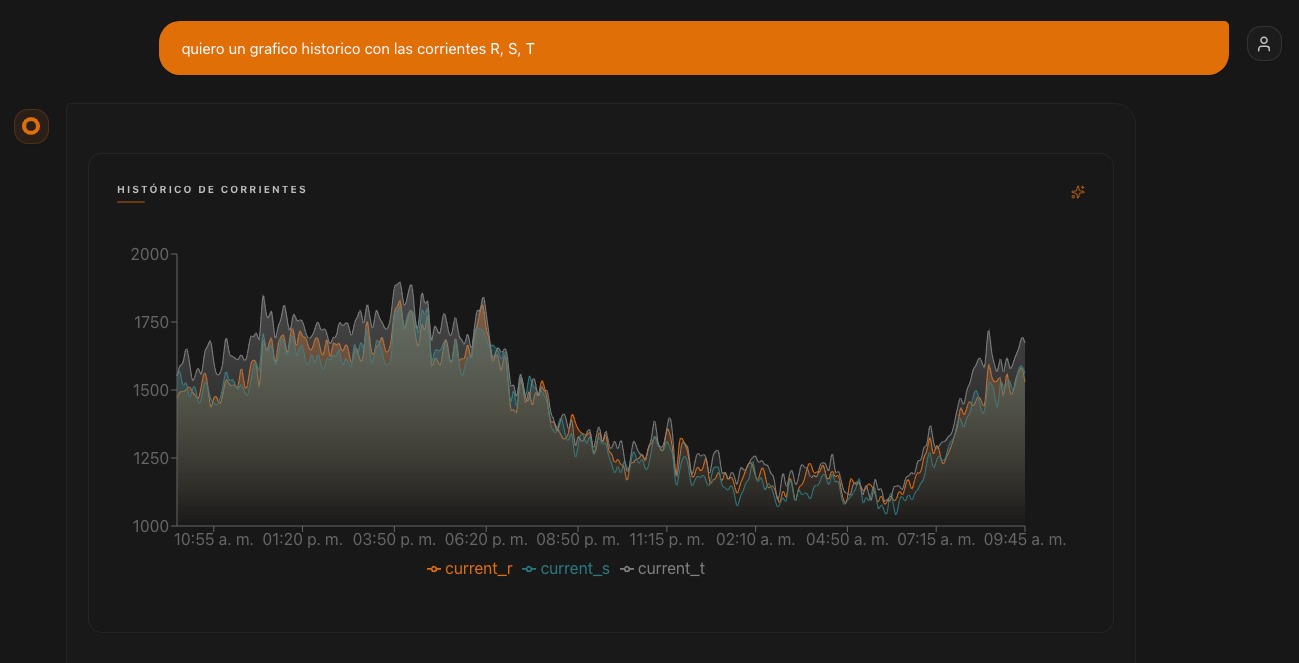Click the orange assistant avatar icon
The height and width of the screenshot is (663, 1299).
[x=31, y=126]
